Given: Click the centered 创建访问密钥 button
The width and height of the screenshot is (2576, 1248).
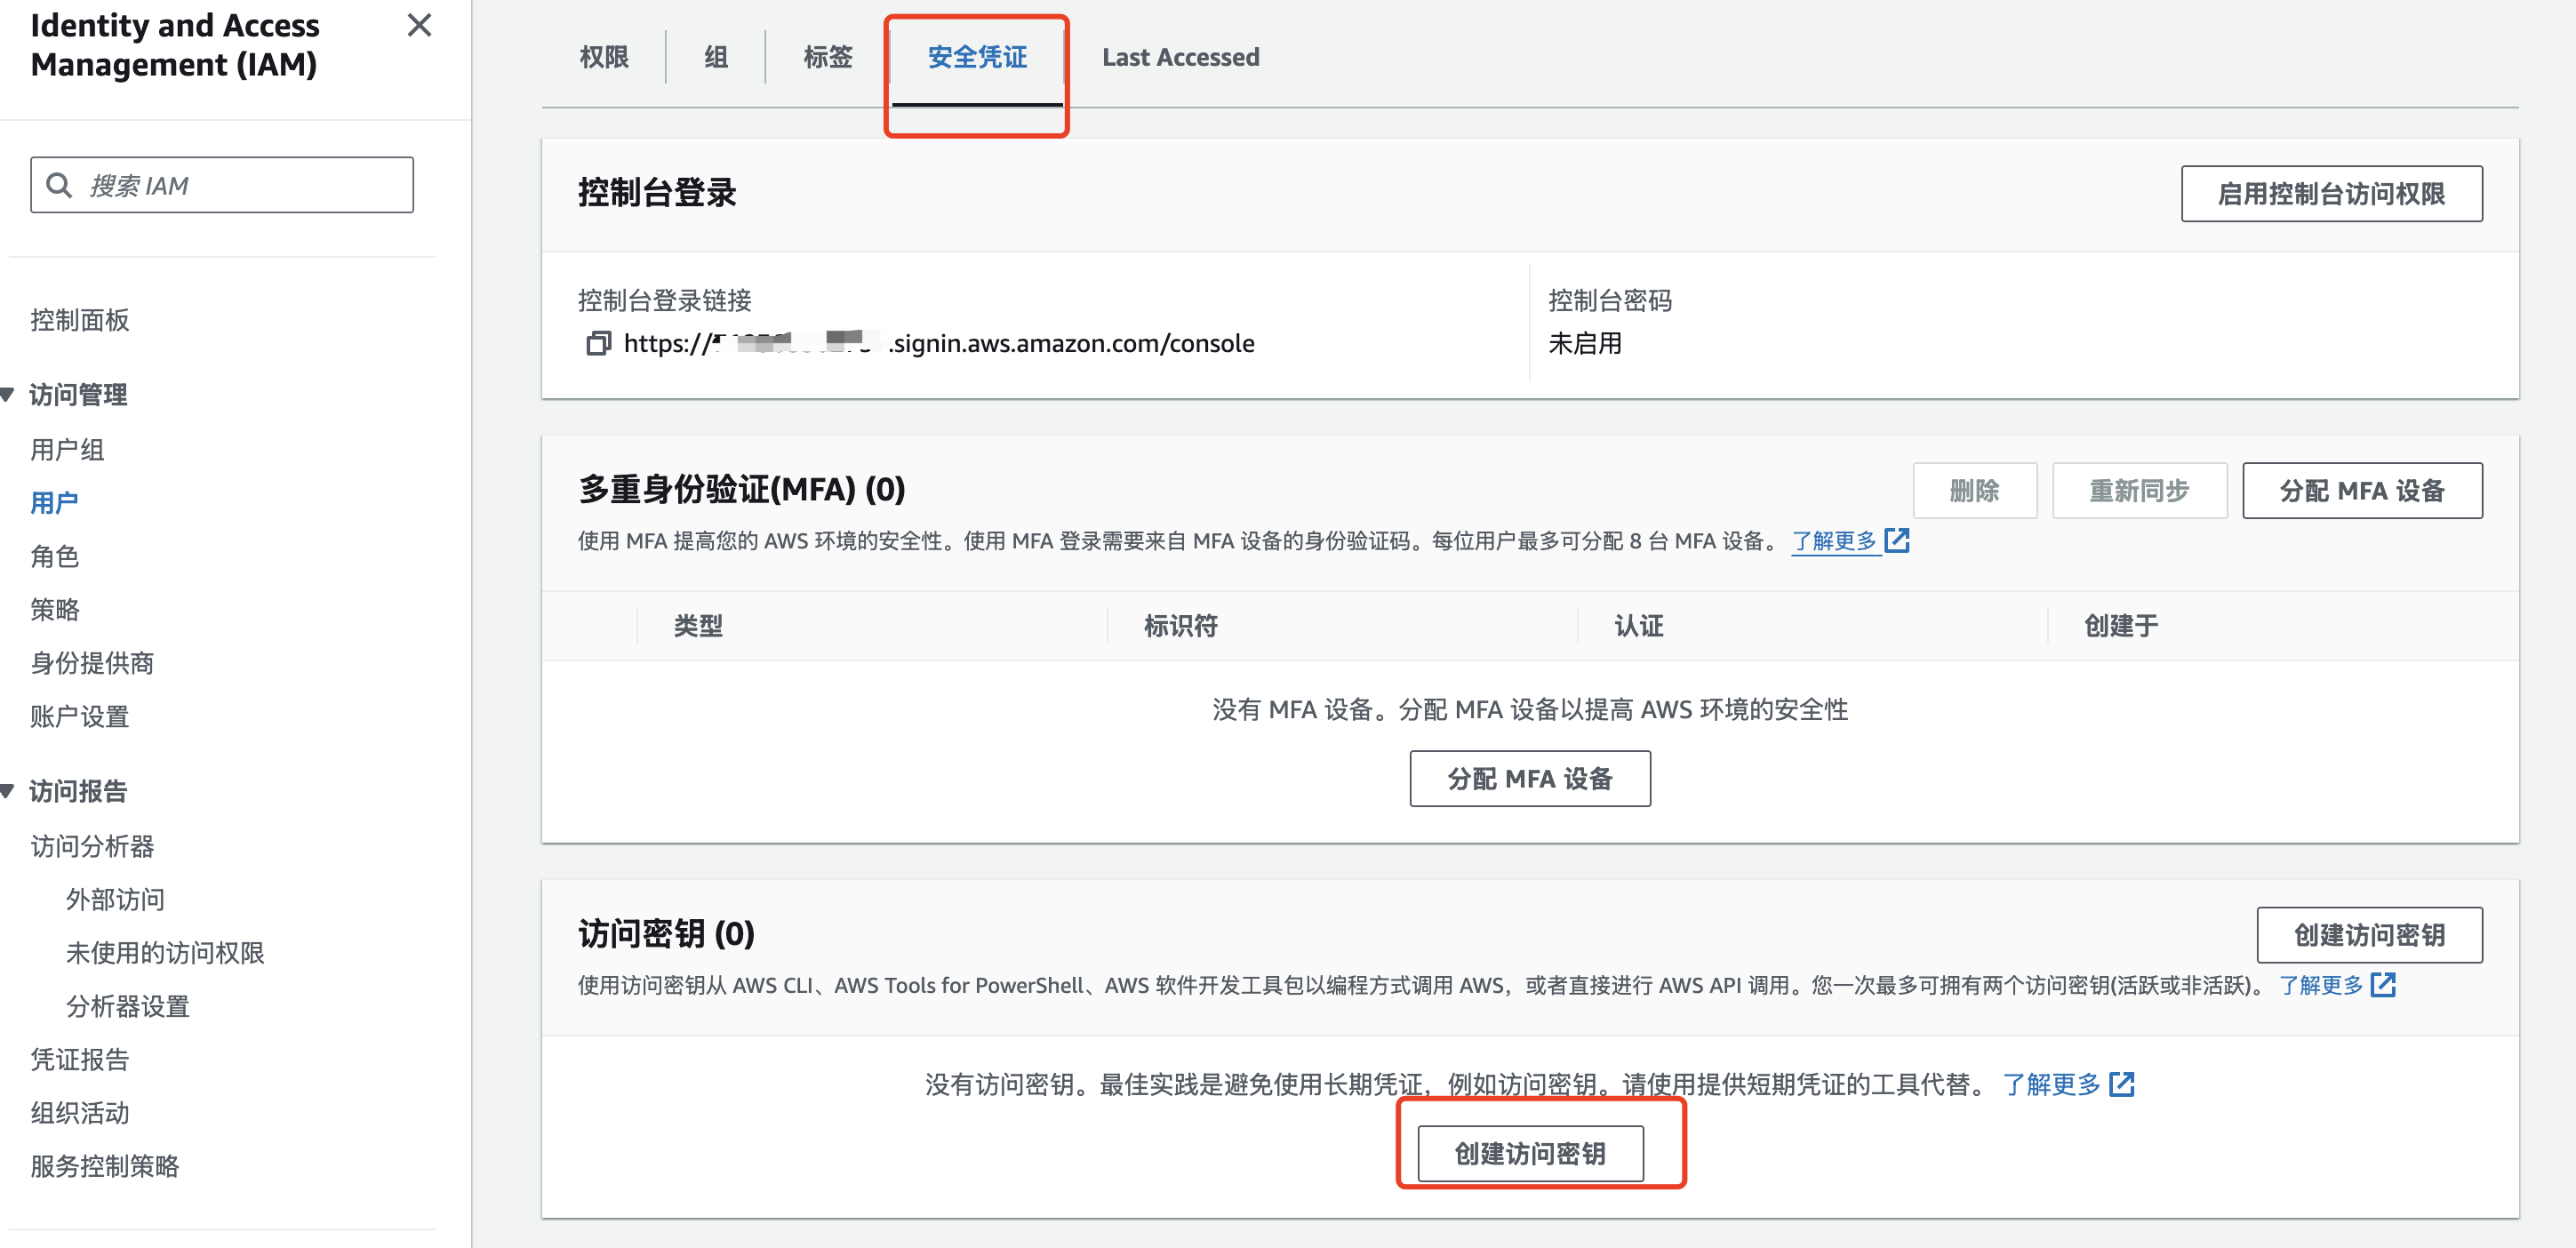Looking at the screenshot, I should 1529,1153.
